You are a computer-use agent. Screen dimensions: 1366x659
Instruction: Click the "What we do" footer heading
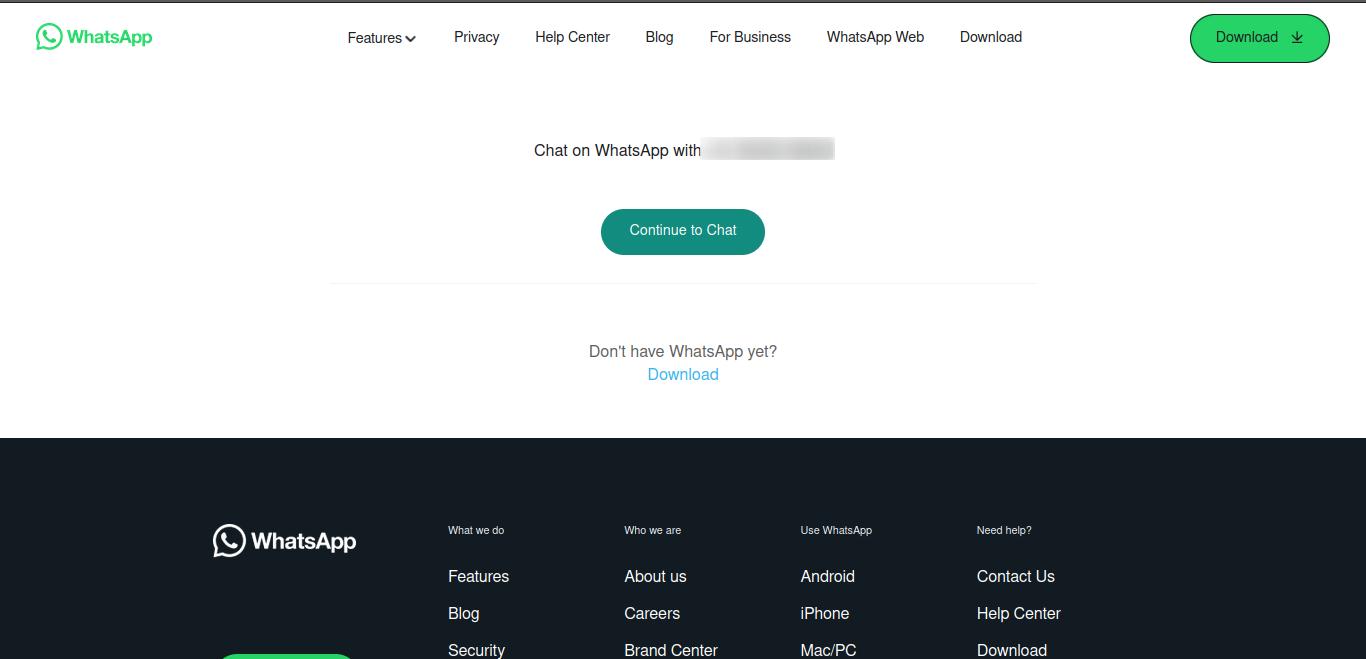476,530
